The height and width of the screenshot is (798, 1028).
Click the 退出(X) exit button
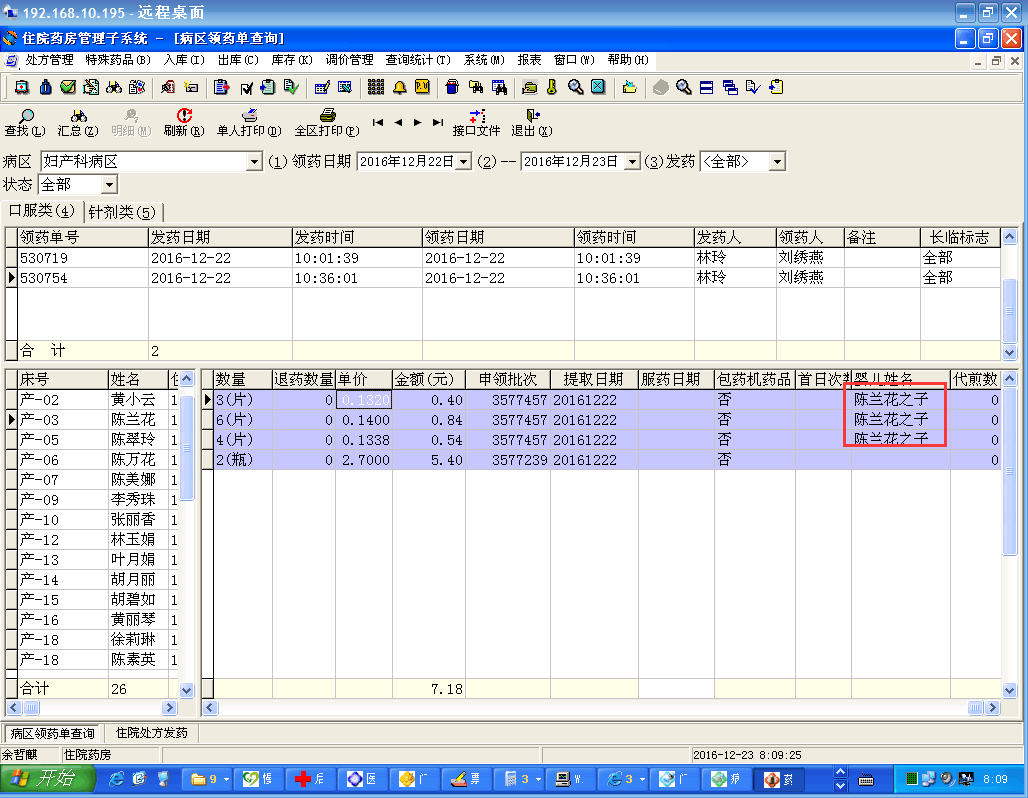click(532, 123)
